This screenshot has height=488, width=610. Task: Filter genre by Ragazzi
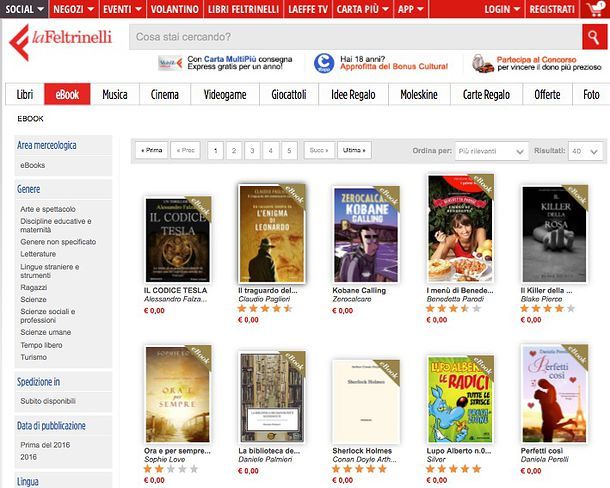tap(33, 287)
